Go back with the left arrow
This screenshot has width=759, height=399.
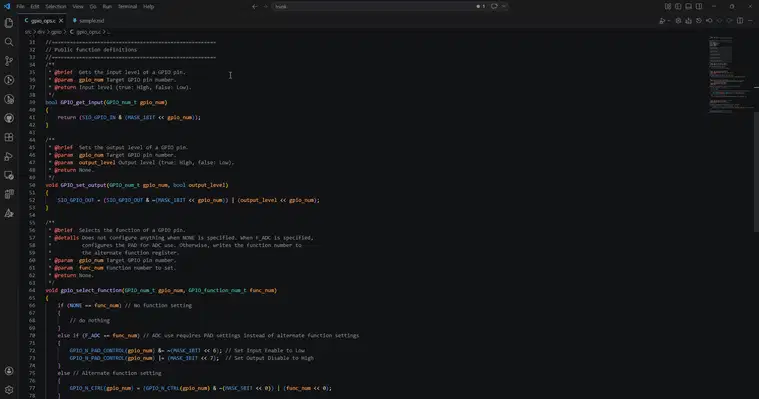click(255, 6)
